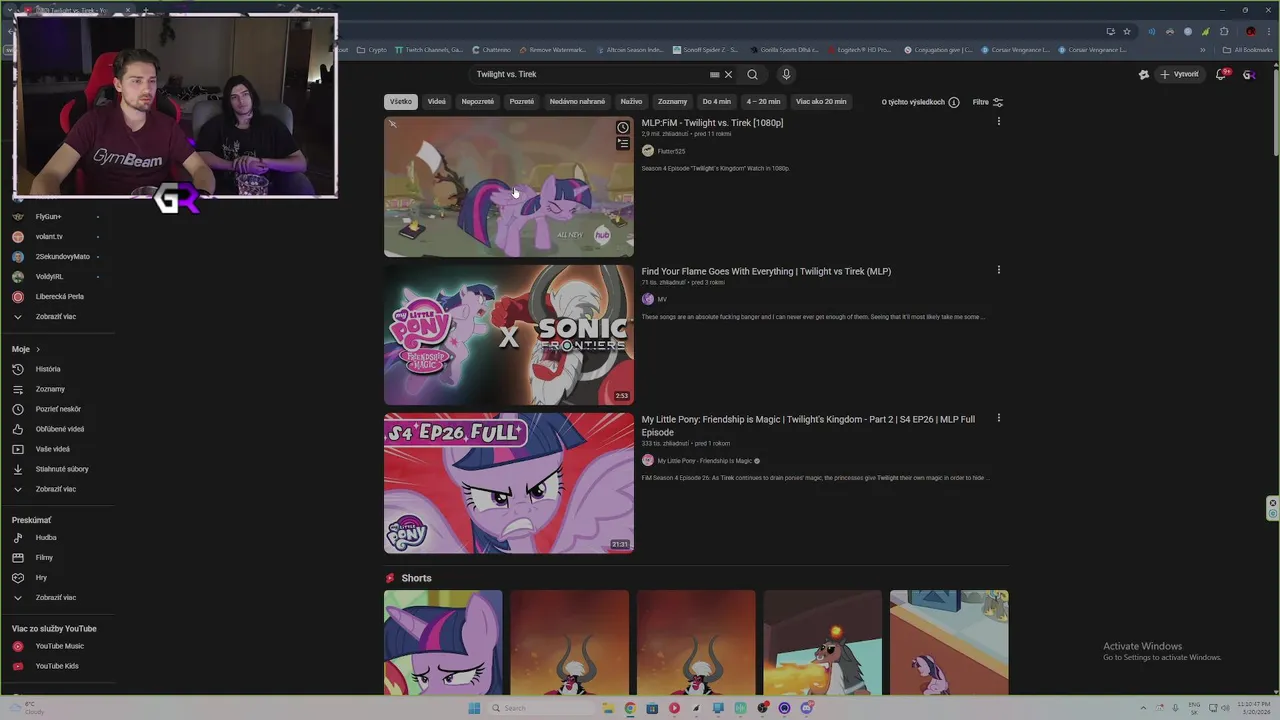Select the Nedávno nahrané filter chip

[577, 102]
